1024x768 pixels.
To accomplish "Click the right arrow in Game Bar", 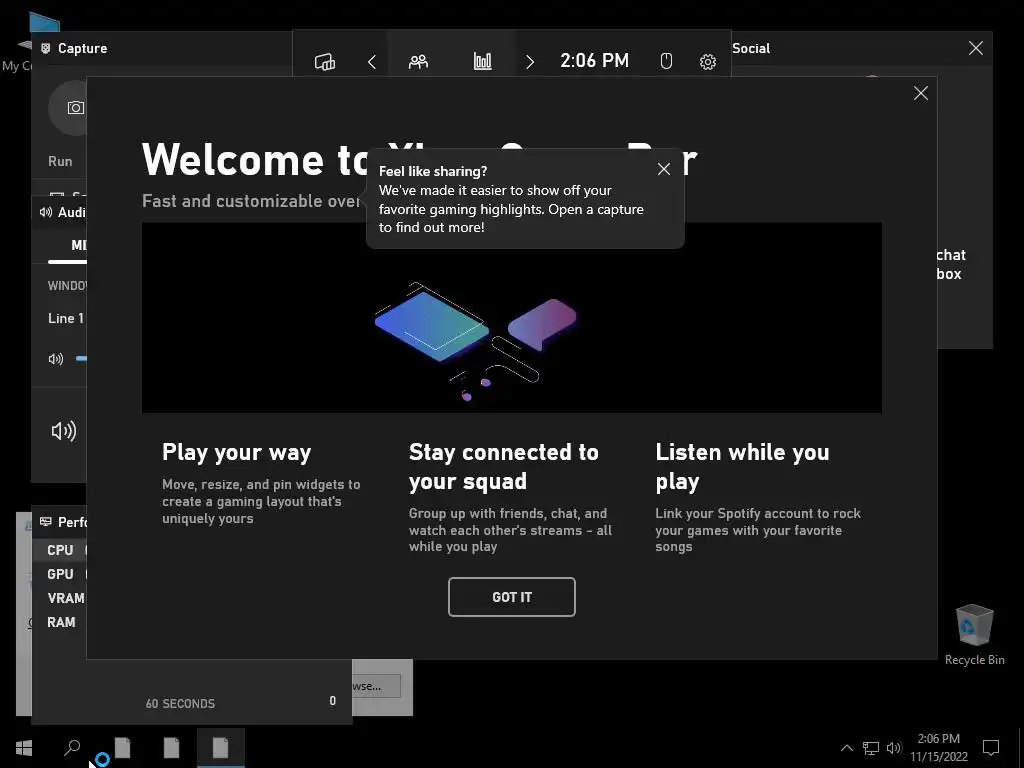I will 530,62.
